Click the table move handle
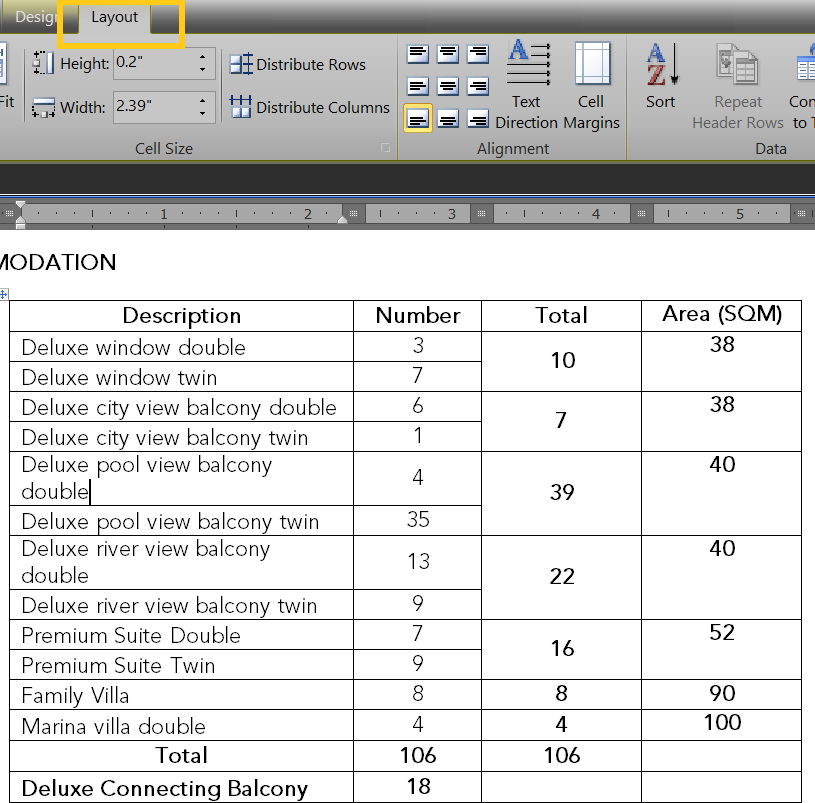Viewport: 815px width, 803px height. (x=4, y=294)
